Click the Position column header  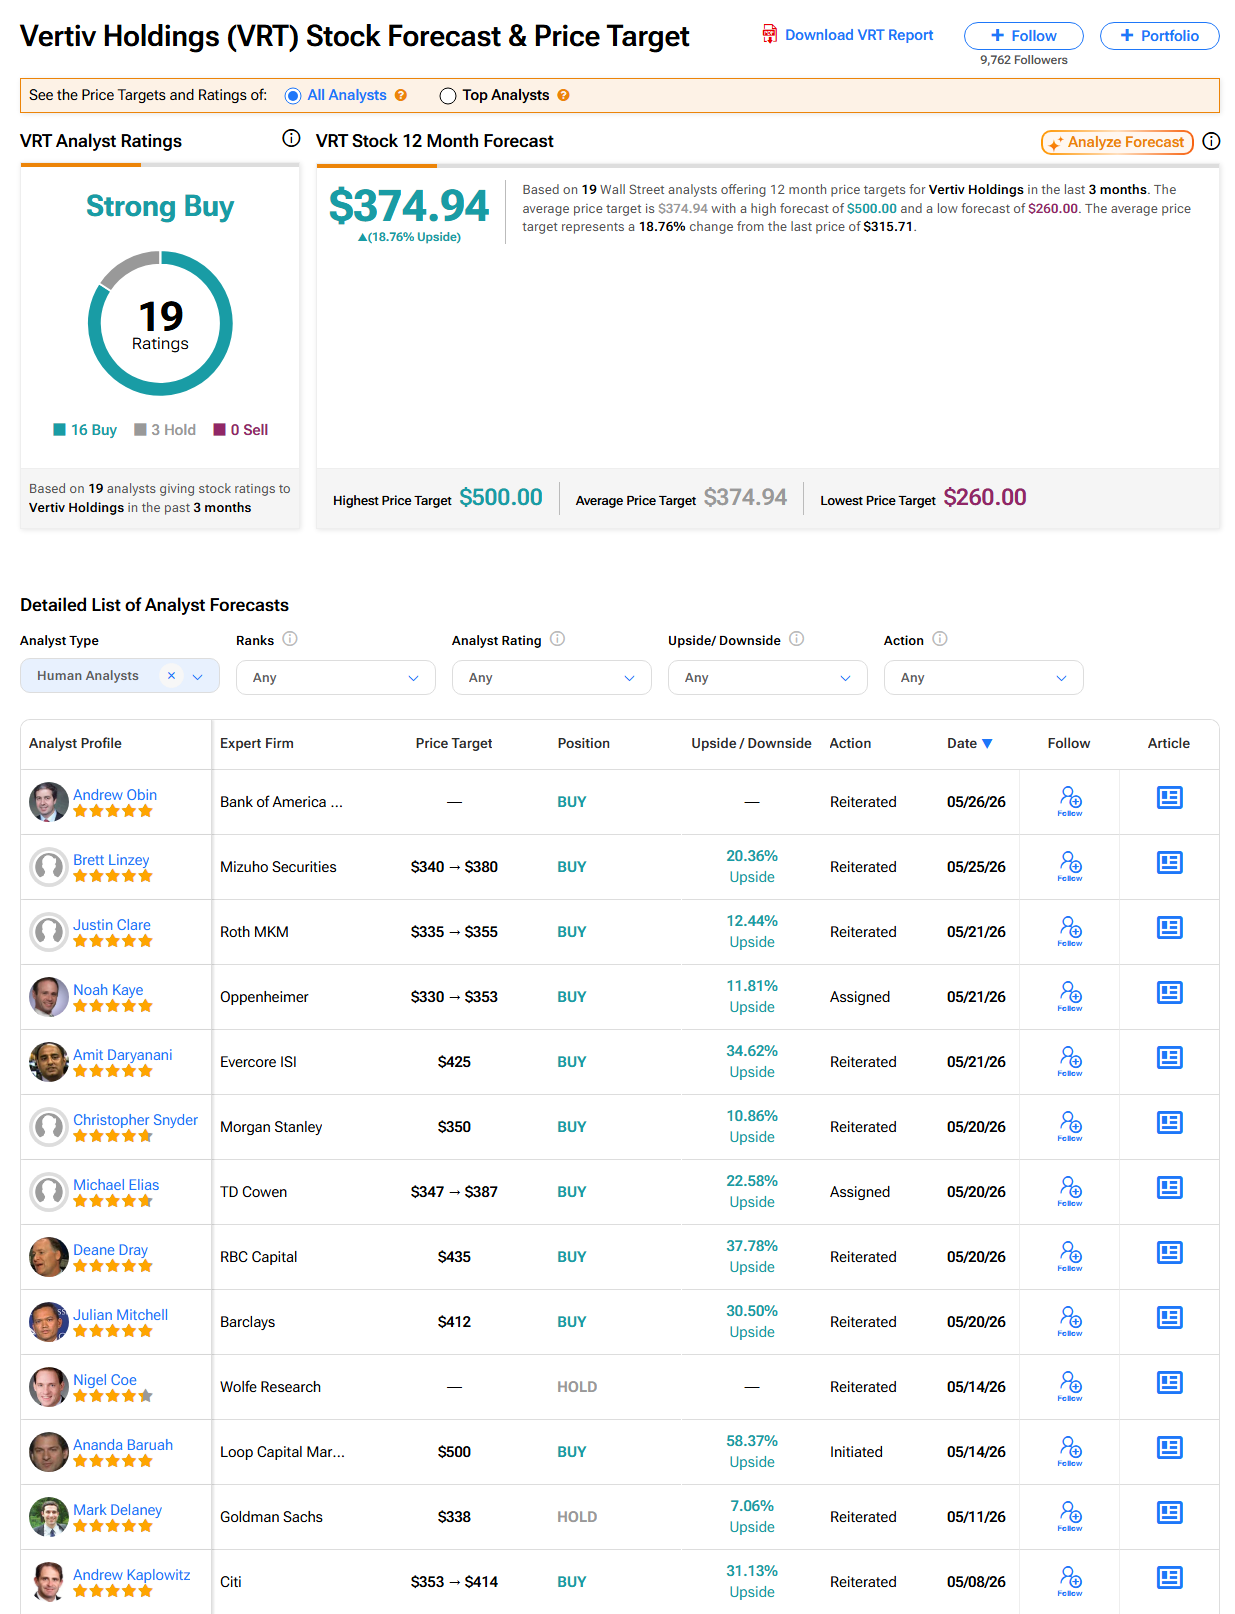tap(584, 743)
